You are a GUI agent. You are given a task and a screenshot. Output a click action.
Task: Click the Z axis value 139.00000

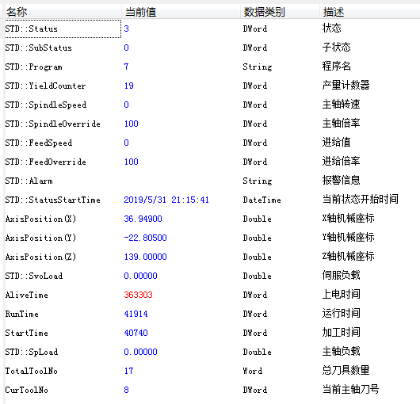point(145,257)
